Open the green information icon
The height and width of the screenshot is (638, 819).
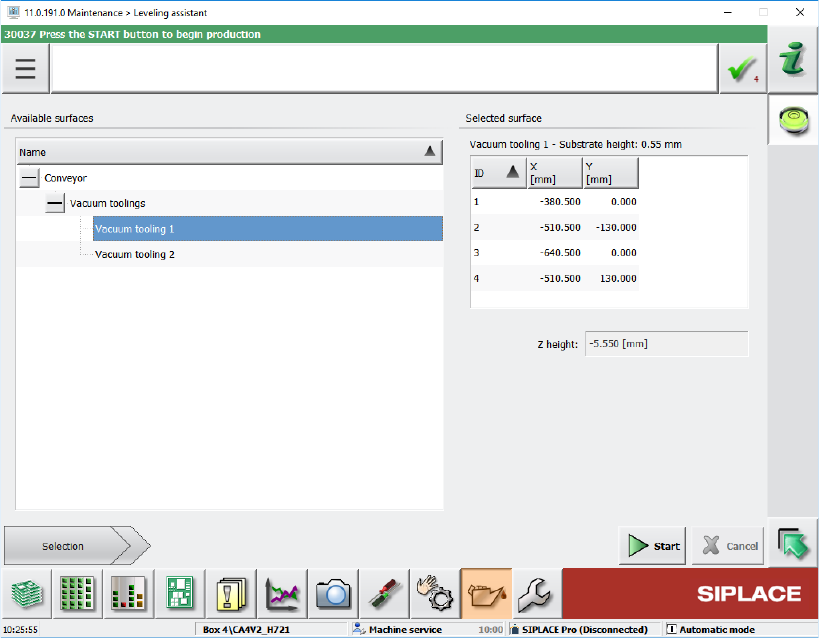pyautogui.click(x=792, y=59)
